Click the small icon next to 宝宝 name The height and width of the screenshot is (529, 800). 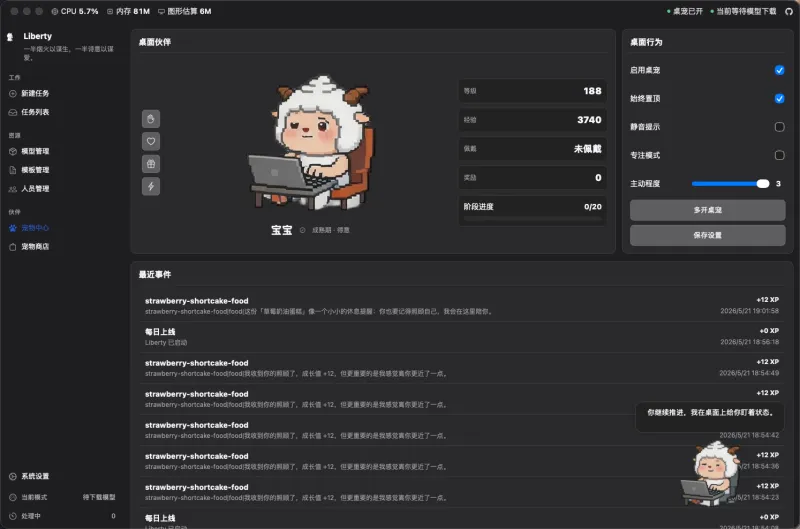coord(302,231)
